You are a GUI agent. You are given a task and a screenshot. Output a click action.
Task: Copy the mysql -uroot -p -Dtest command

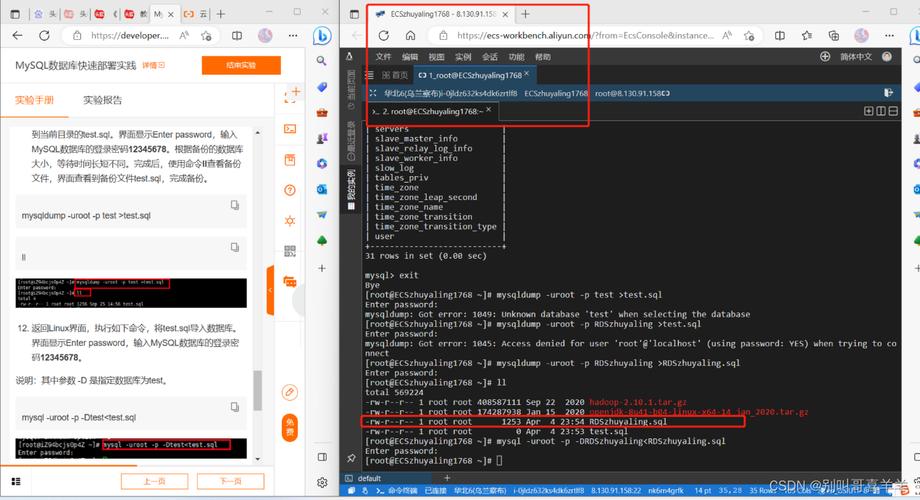click(235, 407)
